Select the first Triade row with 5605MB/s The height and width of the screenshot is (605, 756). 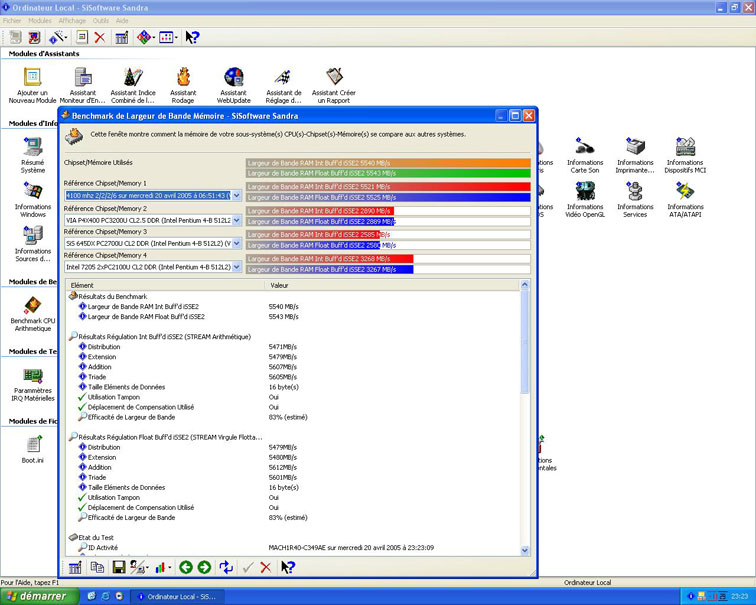coord(92,377)
